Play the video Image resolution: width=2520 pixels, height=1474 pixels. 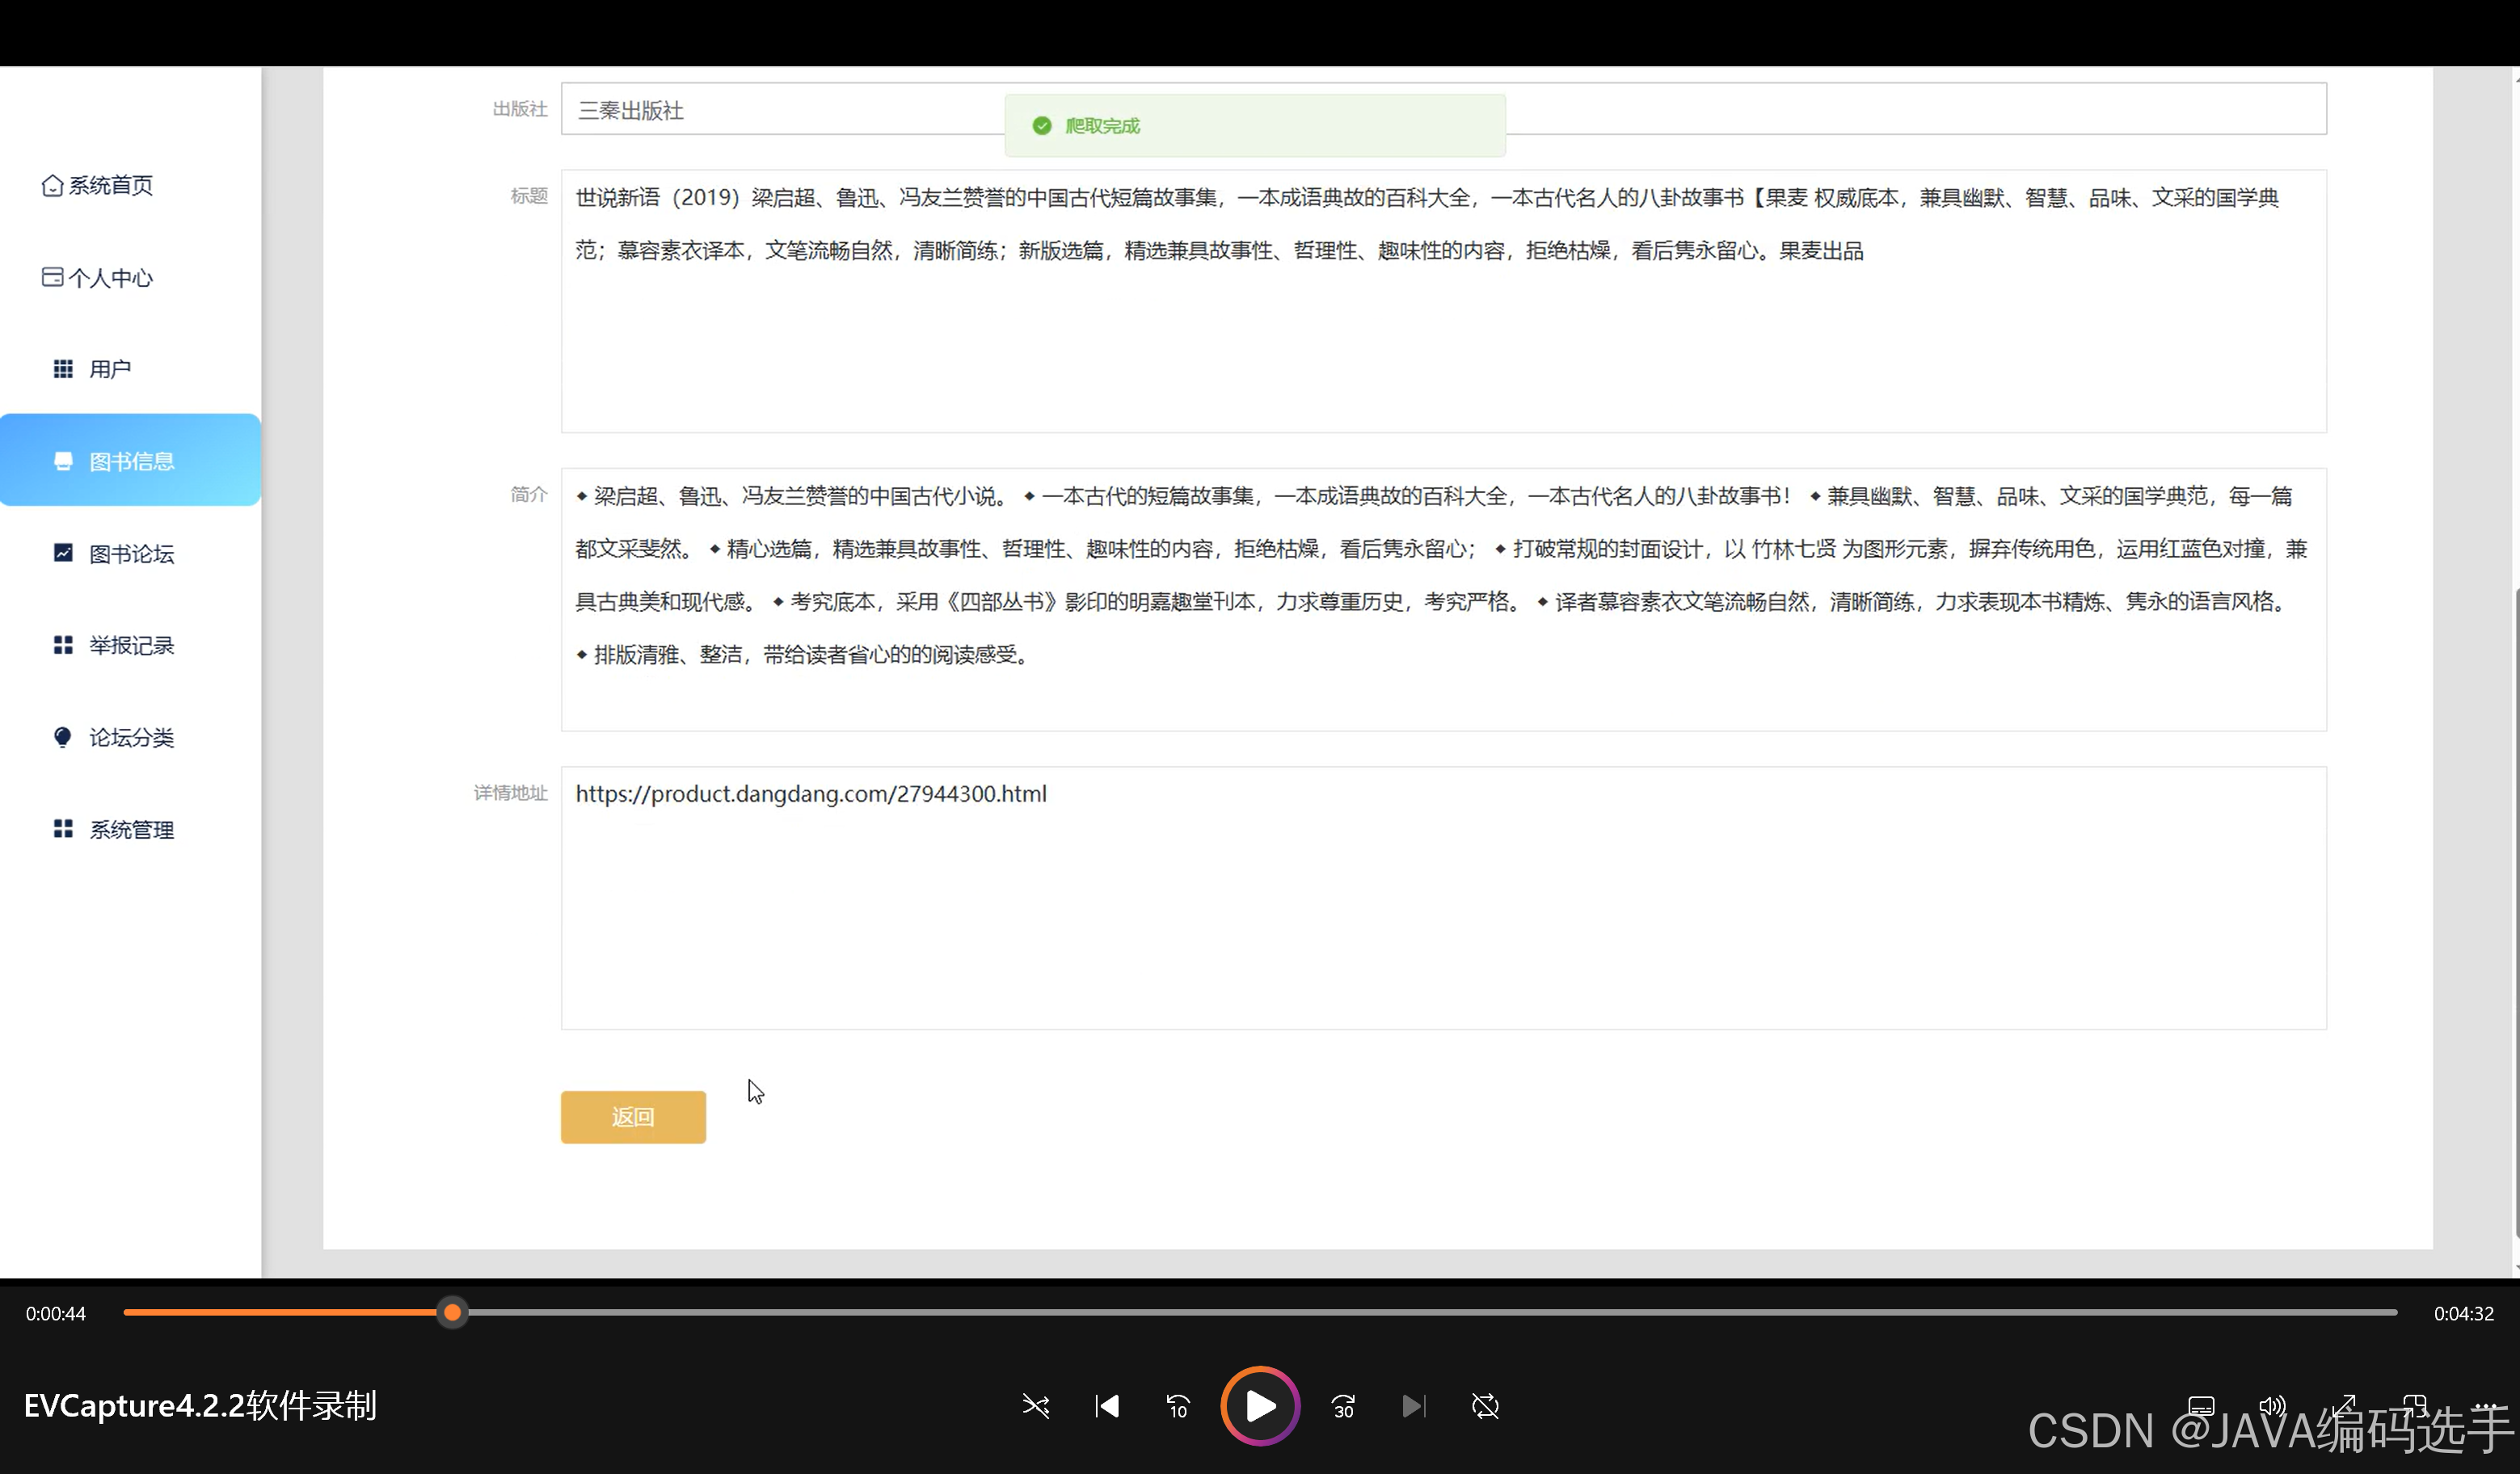point(1259,1406)
